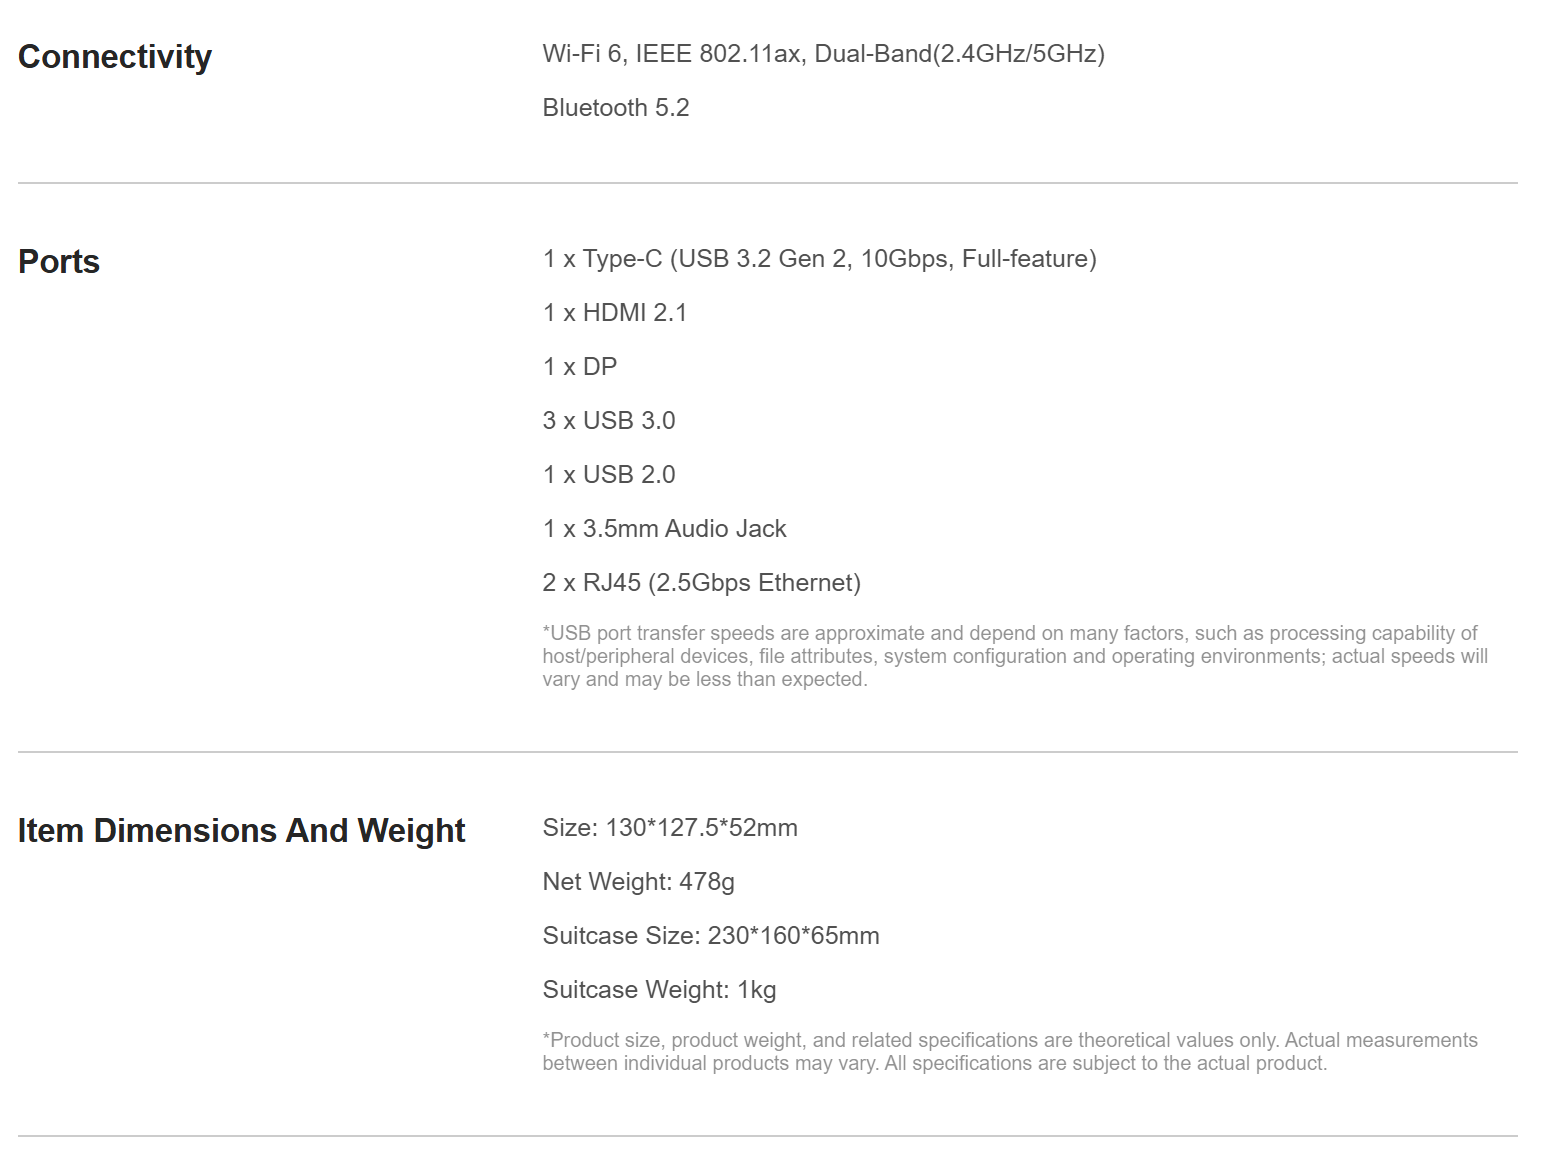Click the 2 x RJ45 Ethernet entry
This screenshot has width=1552, height=1159.
pos(701,583)
